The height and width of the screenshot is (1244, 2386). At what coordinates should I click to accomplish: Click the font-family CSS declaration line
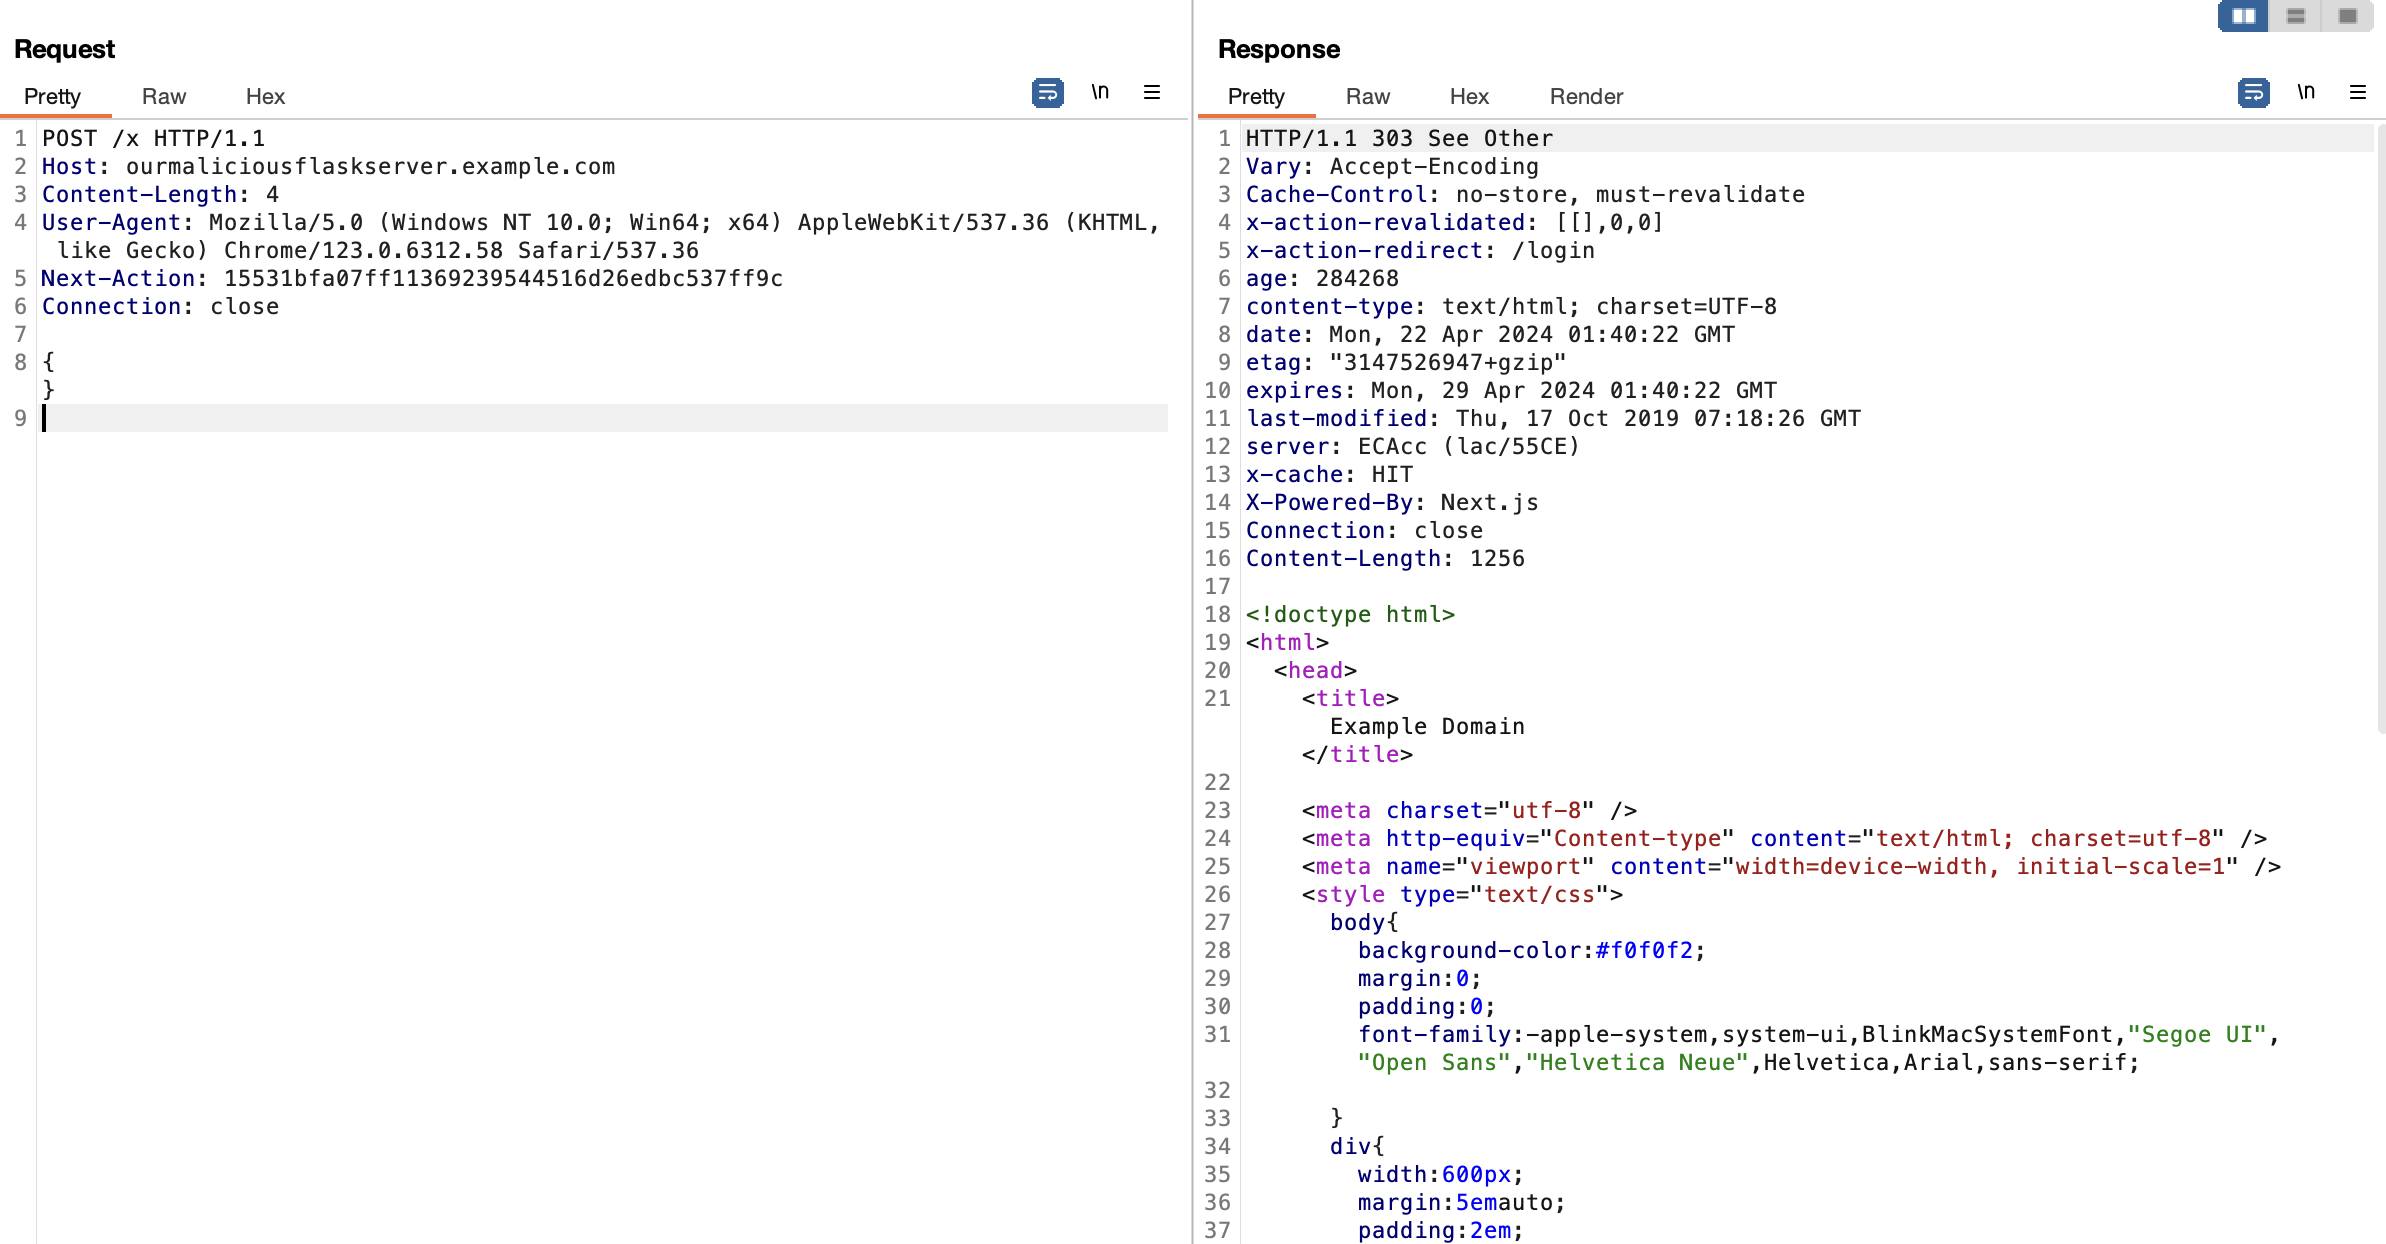pyautogui.click(x=1818, y=1048)
